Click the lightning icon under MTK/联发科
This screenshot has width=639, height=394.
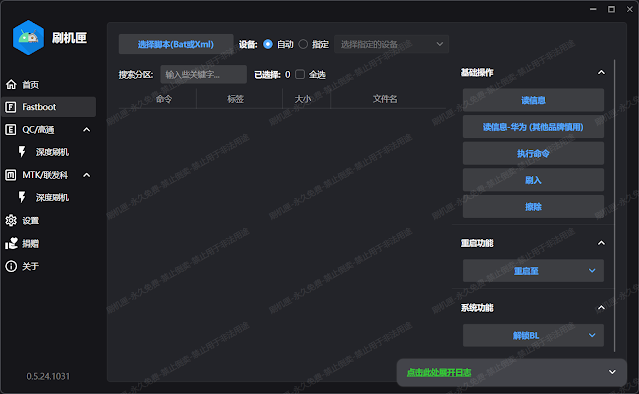[x=22, y=197]
